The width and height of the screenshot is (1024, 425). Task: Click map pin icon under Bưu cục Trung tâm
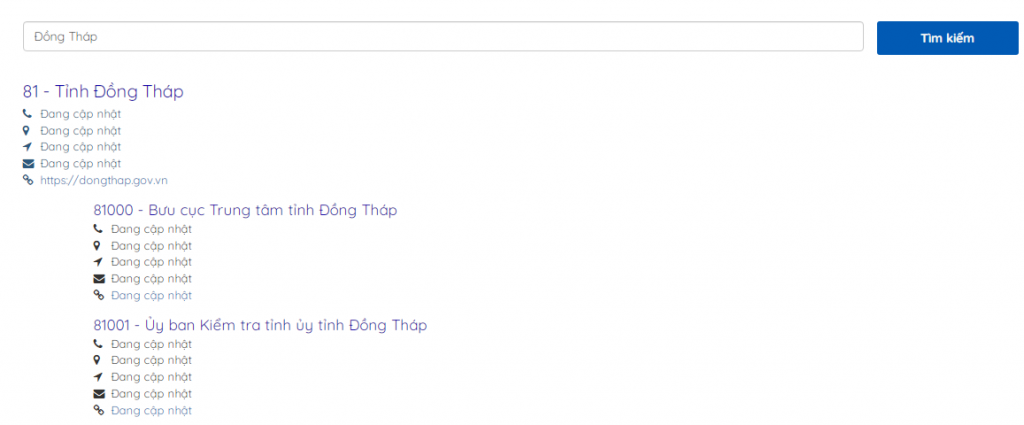tap(97, 246)
